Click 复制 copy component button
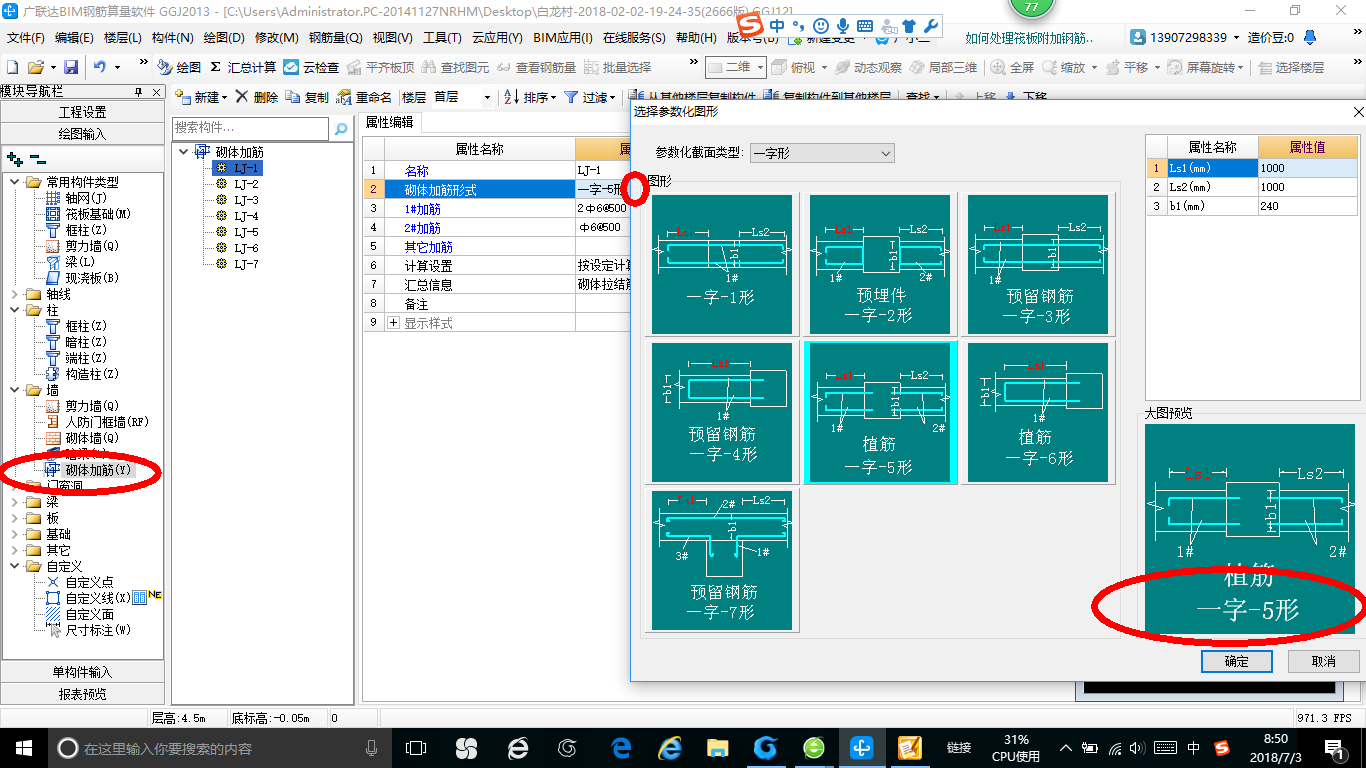 click(x=307, y=97)
